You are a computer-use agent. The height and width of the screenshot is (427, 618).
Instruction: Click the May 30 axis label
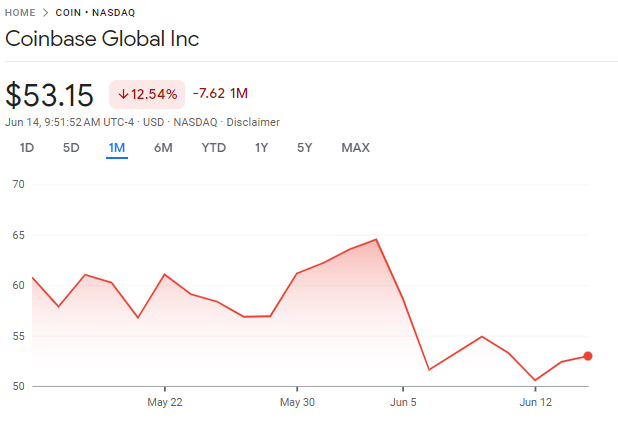tap(297, 403)
